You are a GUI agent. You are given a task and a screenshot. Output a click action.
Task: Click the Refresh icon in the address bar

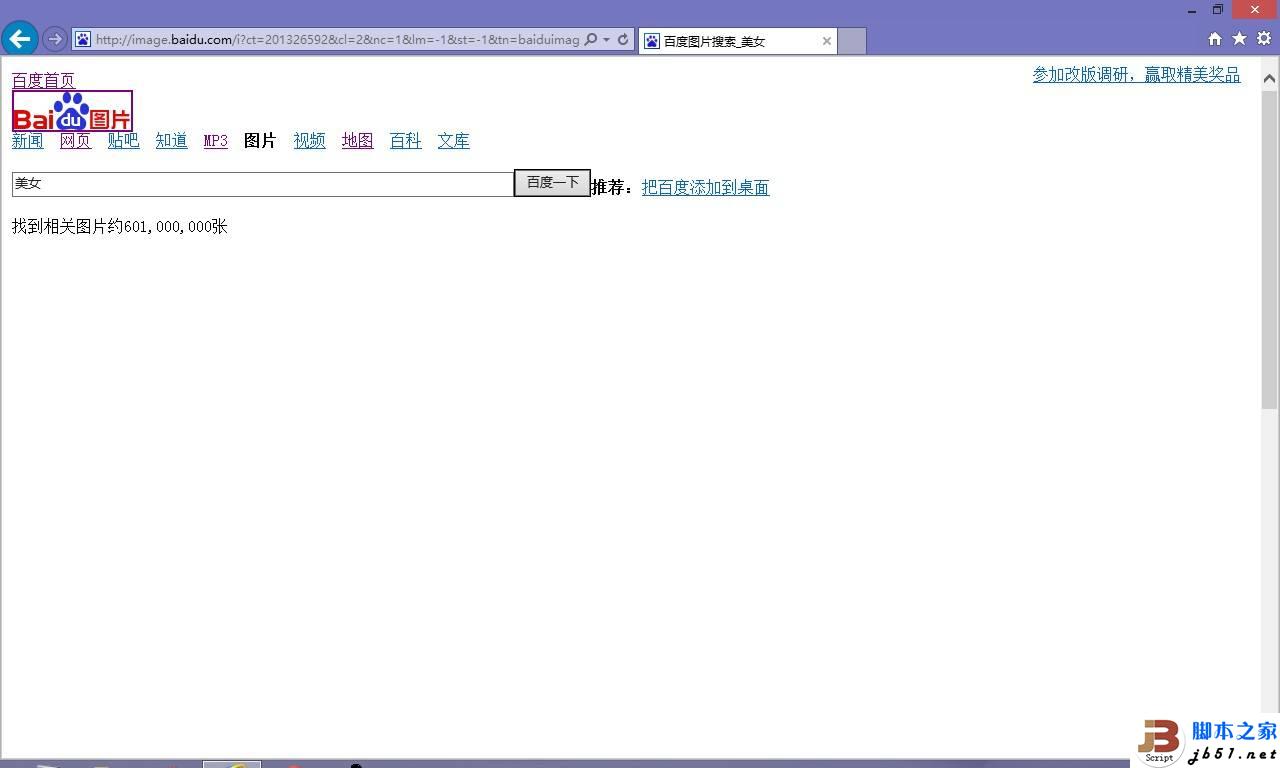pos(623,40)
